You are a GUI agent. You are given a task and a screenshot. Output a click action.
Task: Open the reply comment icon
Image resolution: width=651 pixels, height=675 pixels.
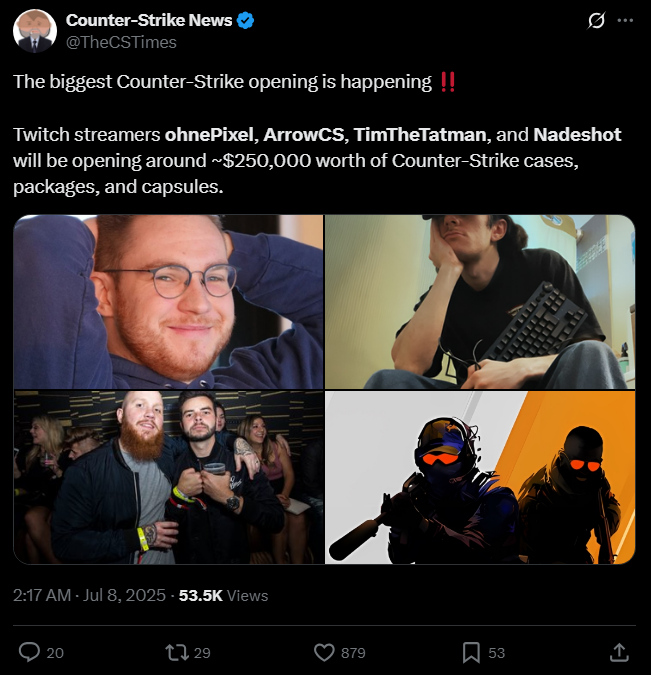[29, 652]
